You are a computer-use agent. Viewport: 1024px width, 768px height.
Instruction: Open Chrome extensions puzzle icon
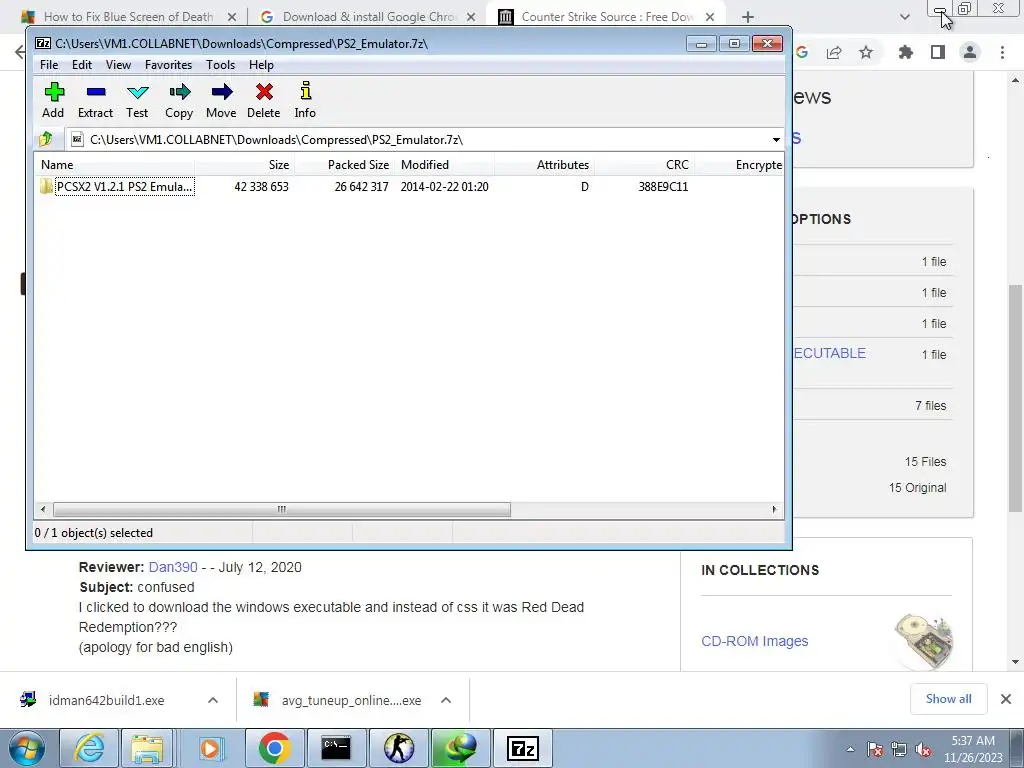[906, 53]
